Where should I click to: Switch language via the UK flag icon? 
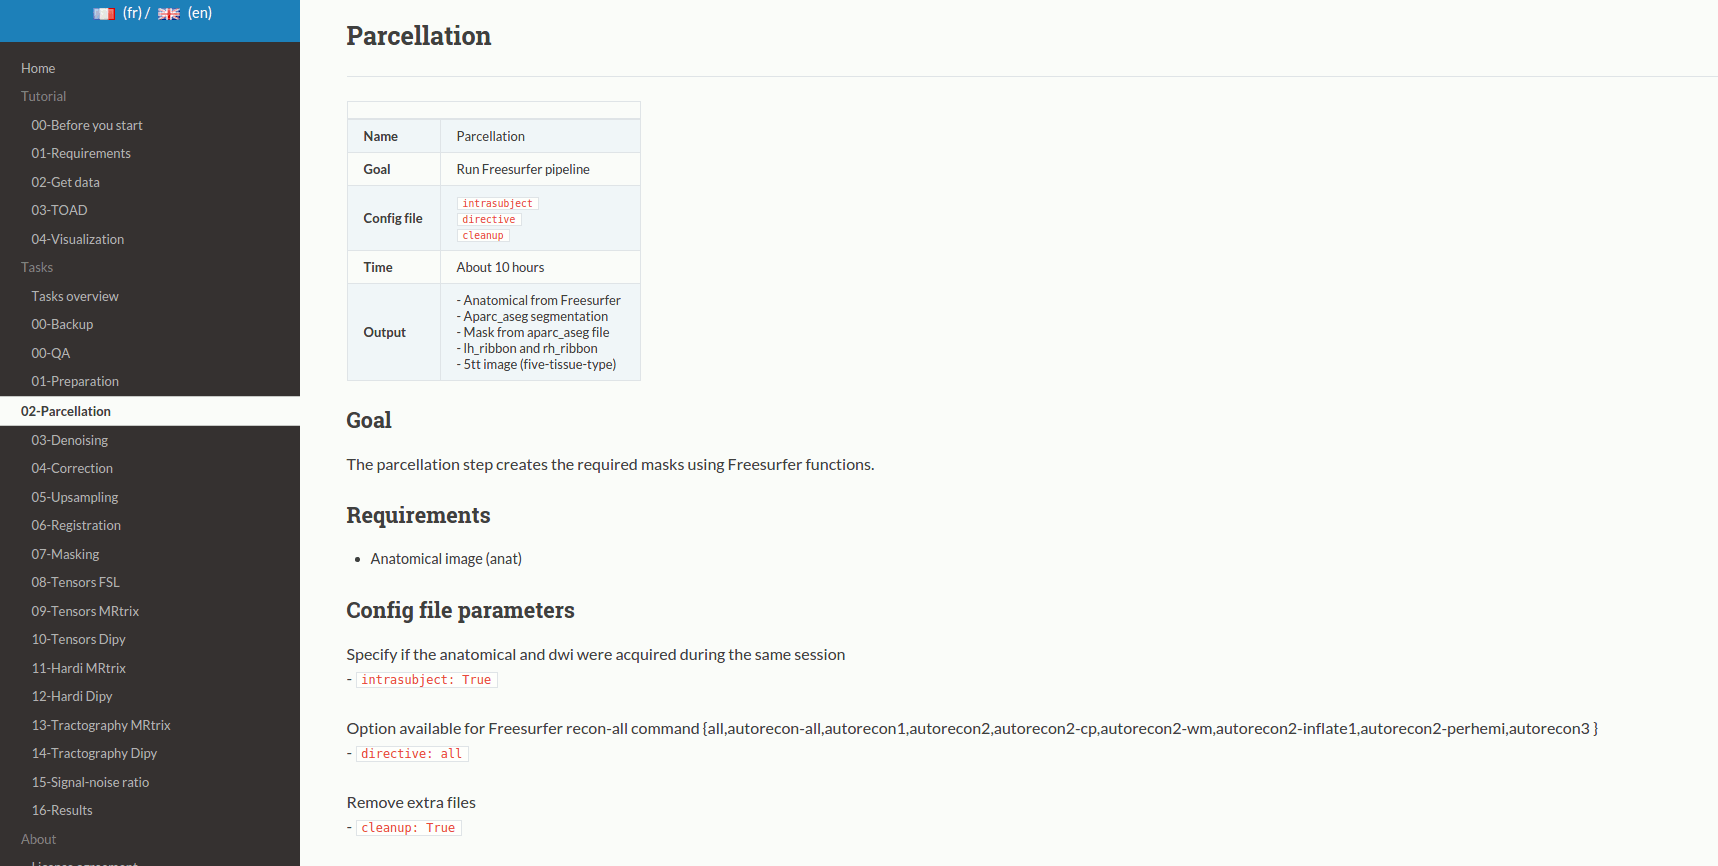169,14
